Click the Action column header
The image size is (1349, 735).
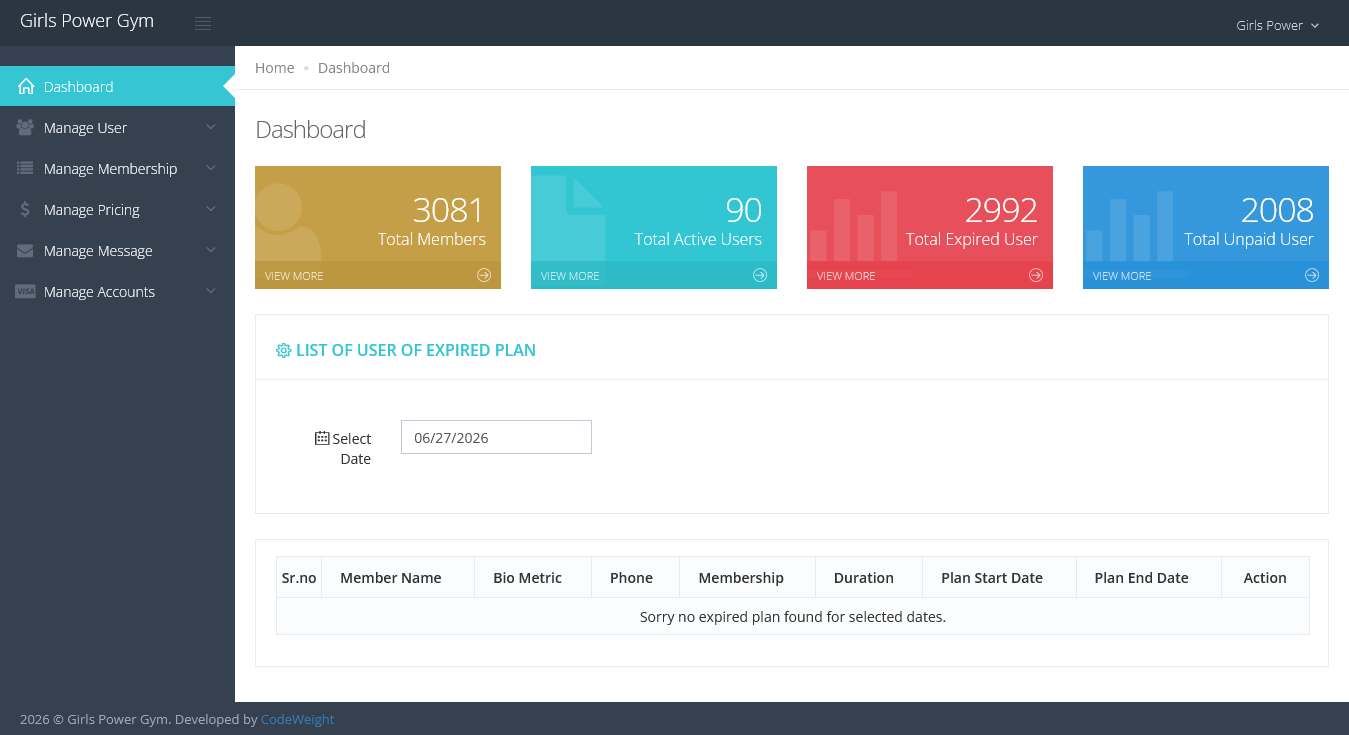pos(1265,577)
